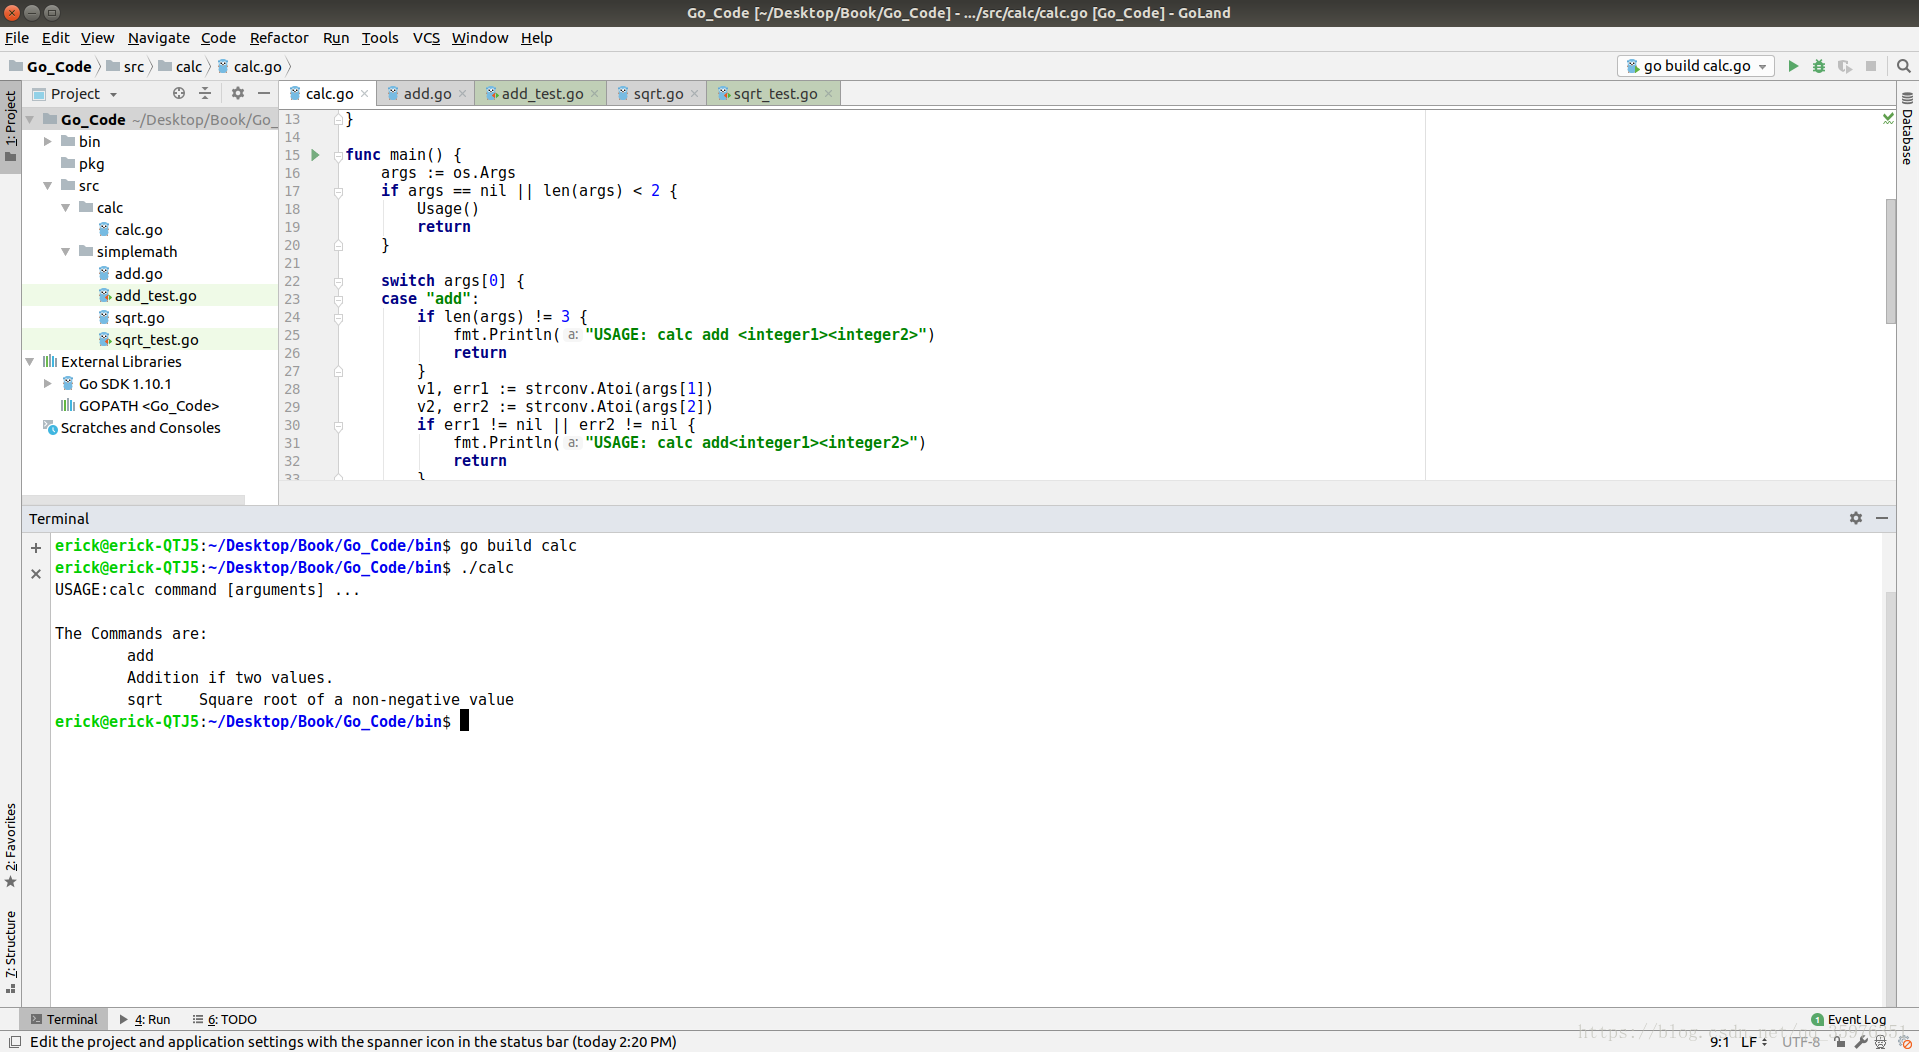Select sqrt_test.go in the project tree
The height and width of the screenshot is (1052, 1919).
click(149, 340)
